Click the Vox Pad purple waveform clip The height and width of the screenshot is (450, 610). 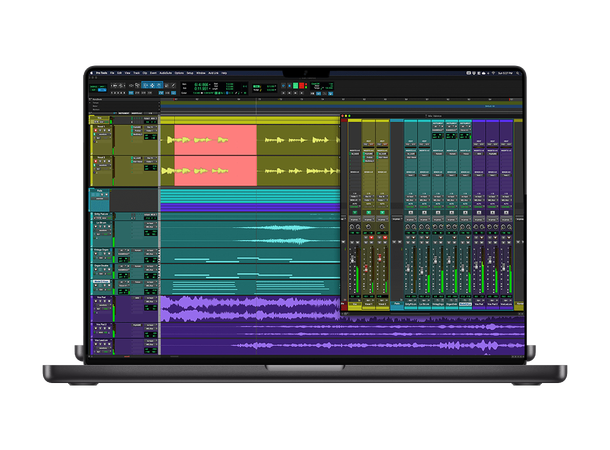click(x=250, y=309)
